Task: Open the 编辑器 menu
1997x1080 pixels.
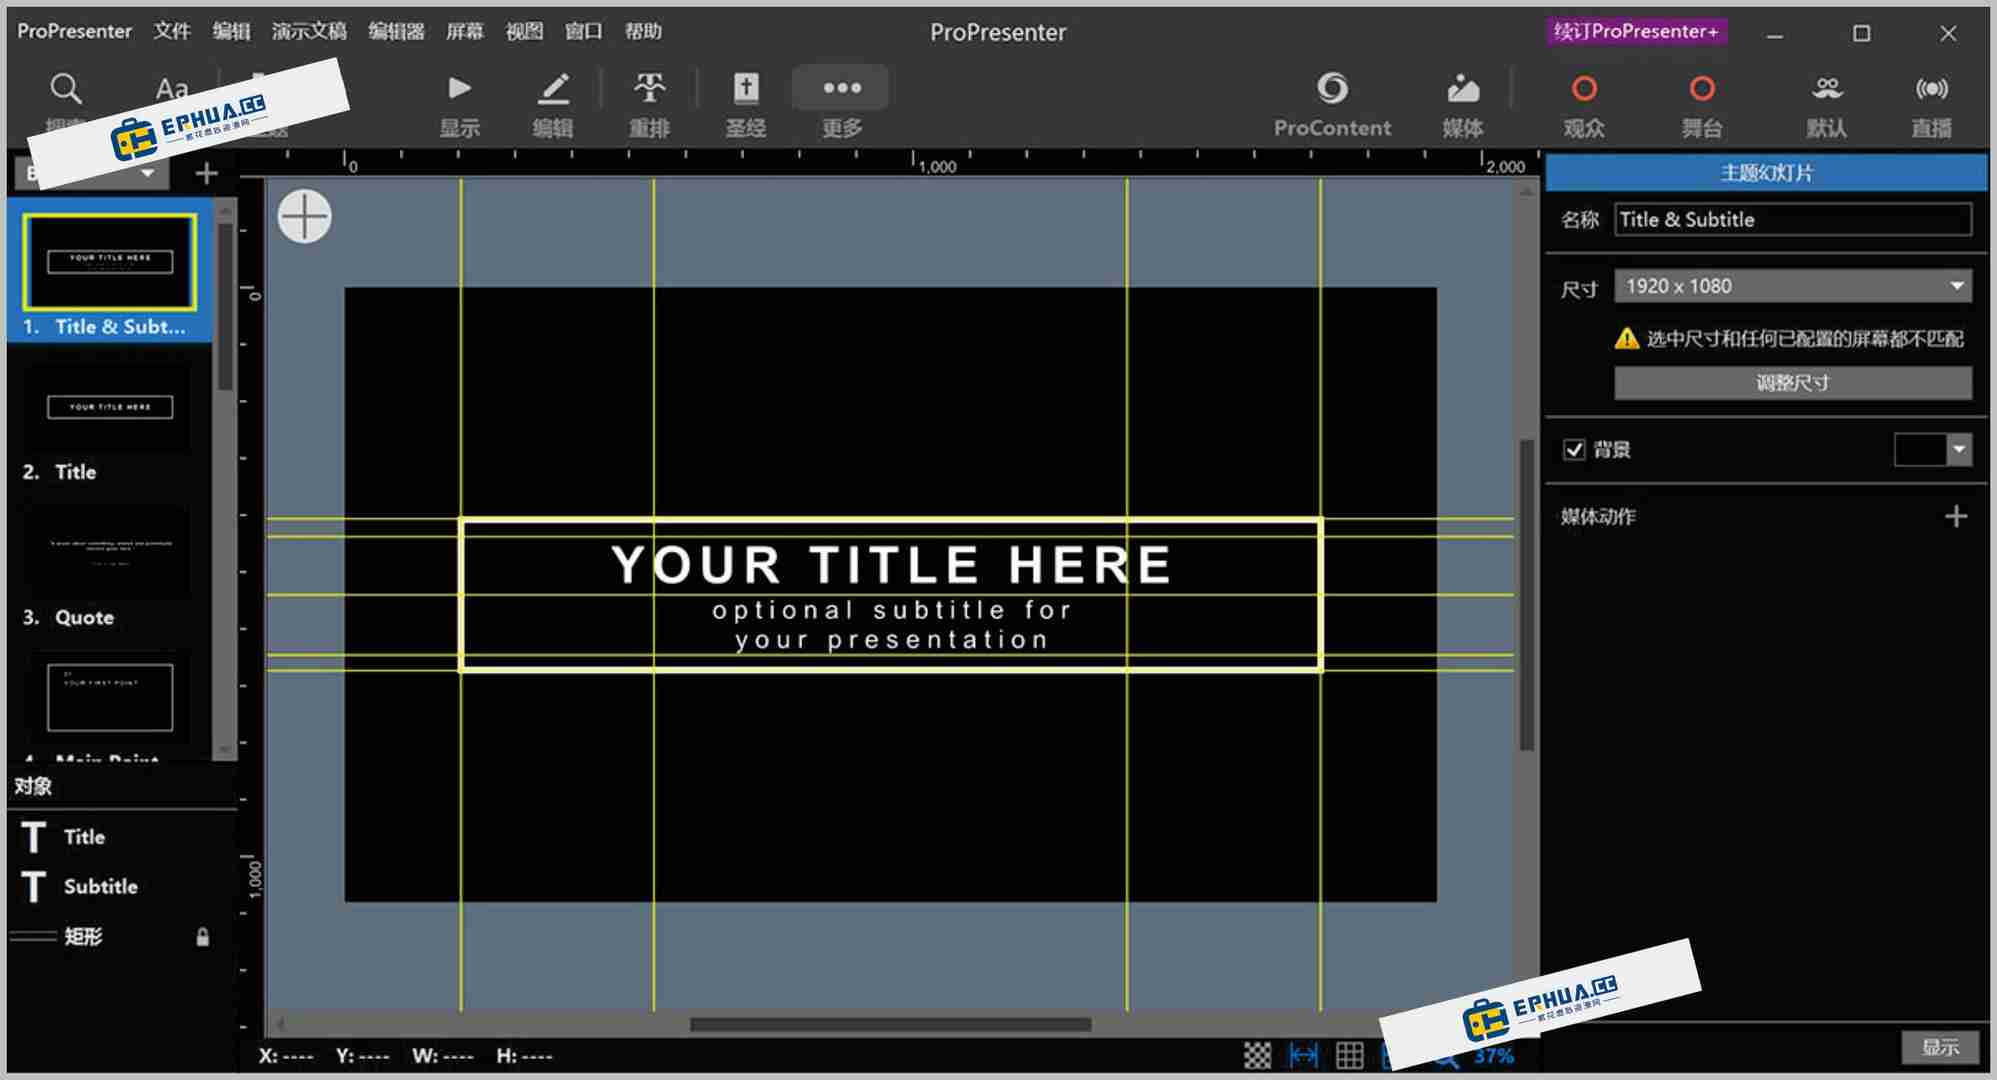Action: 396,31
